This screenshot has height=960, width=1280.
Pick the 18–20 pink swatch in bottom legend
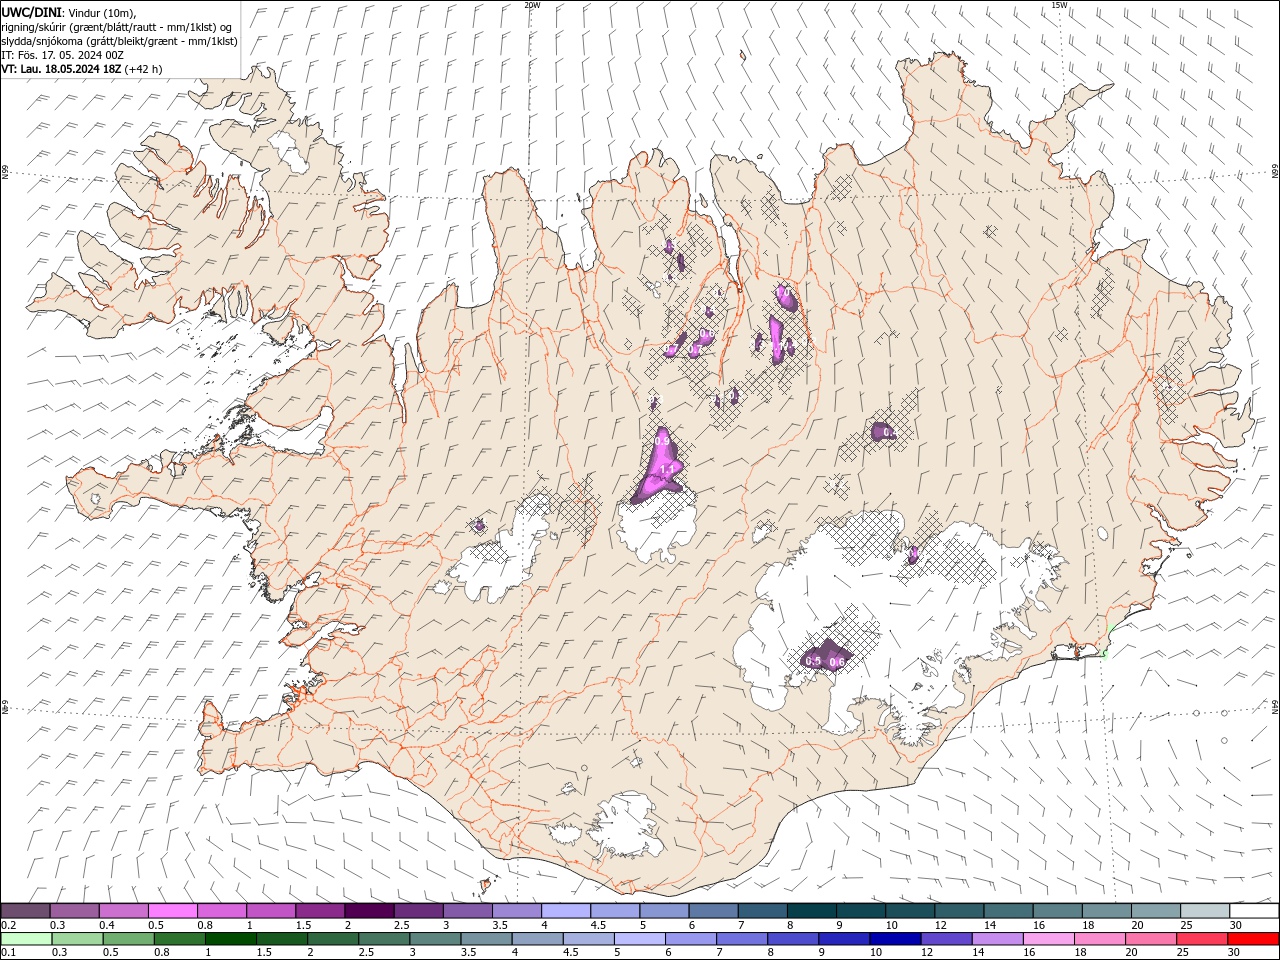pos(1101,939)
